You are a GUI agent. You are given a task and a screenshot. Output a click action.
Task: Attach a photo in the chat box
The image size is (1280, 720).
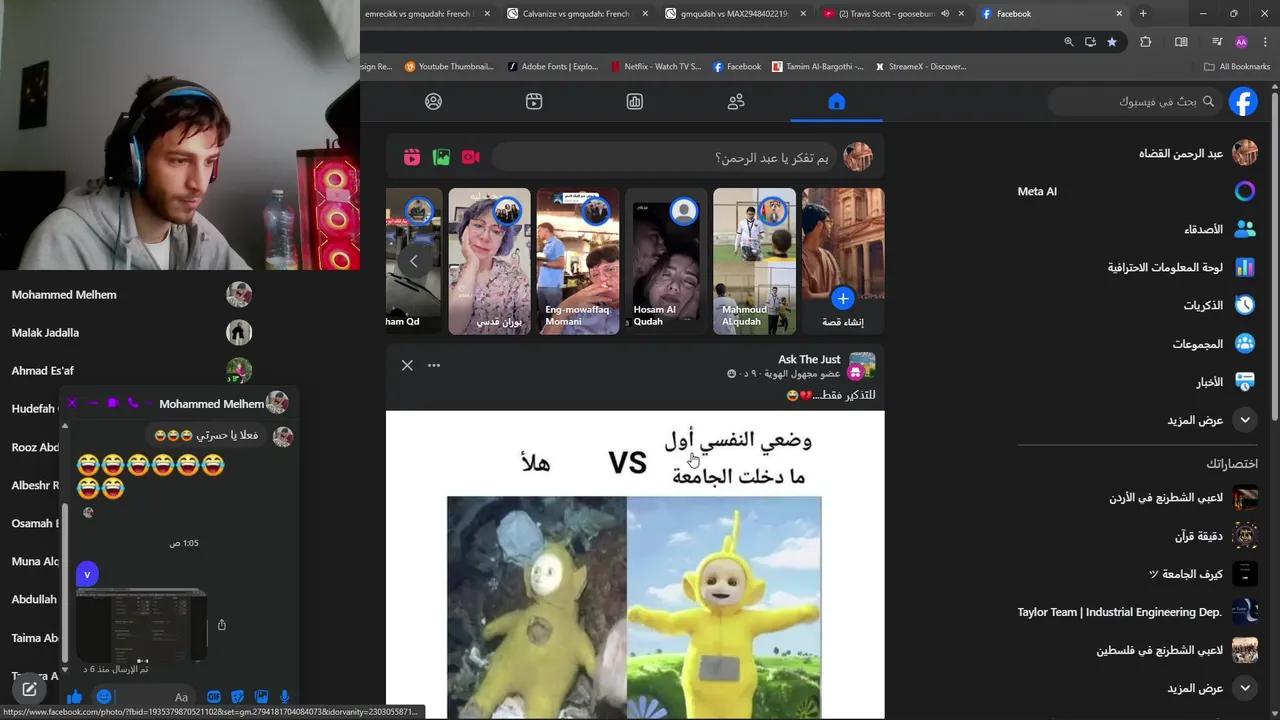click(x=261, y=697)
